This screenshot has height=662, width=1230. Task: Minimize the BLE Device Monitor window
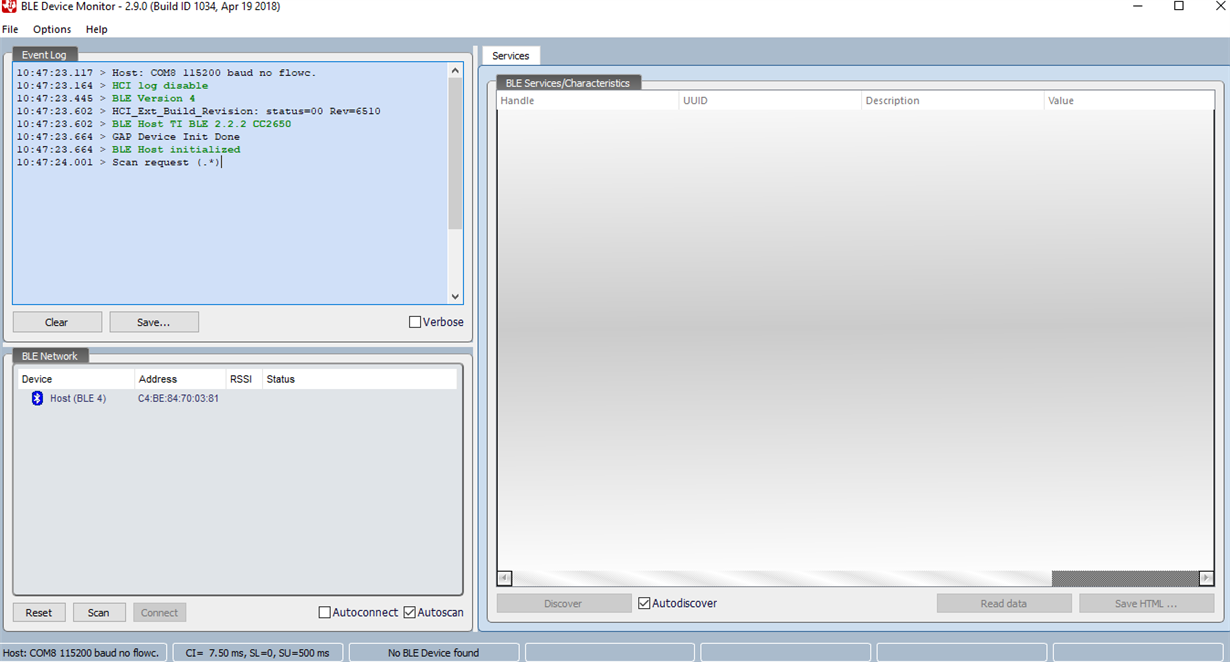click(x=1137, y=7)
